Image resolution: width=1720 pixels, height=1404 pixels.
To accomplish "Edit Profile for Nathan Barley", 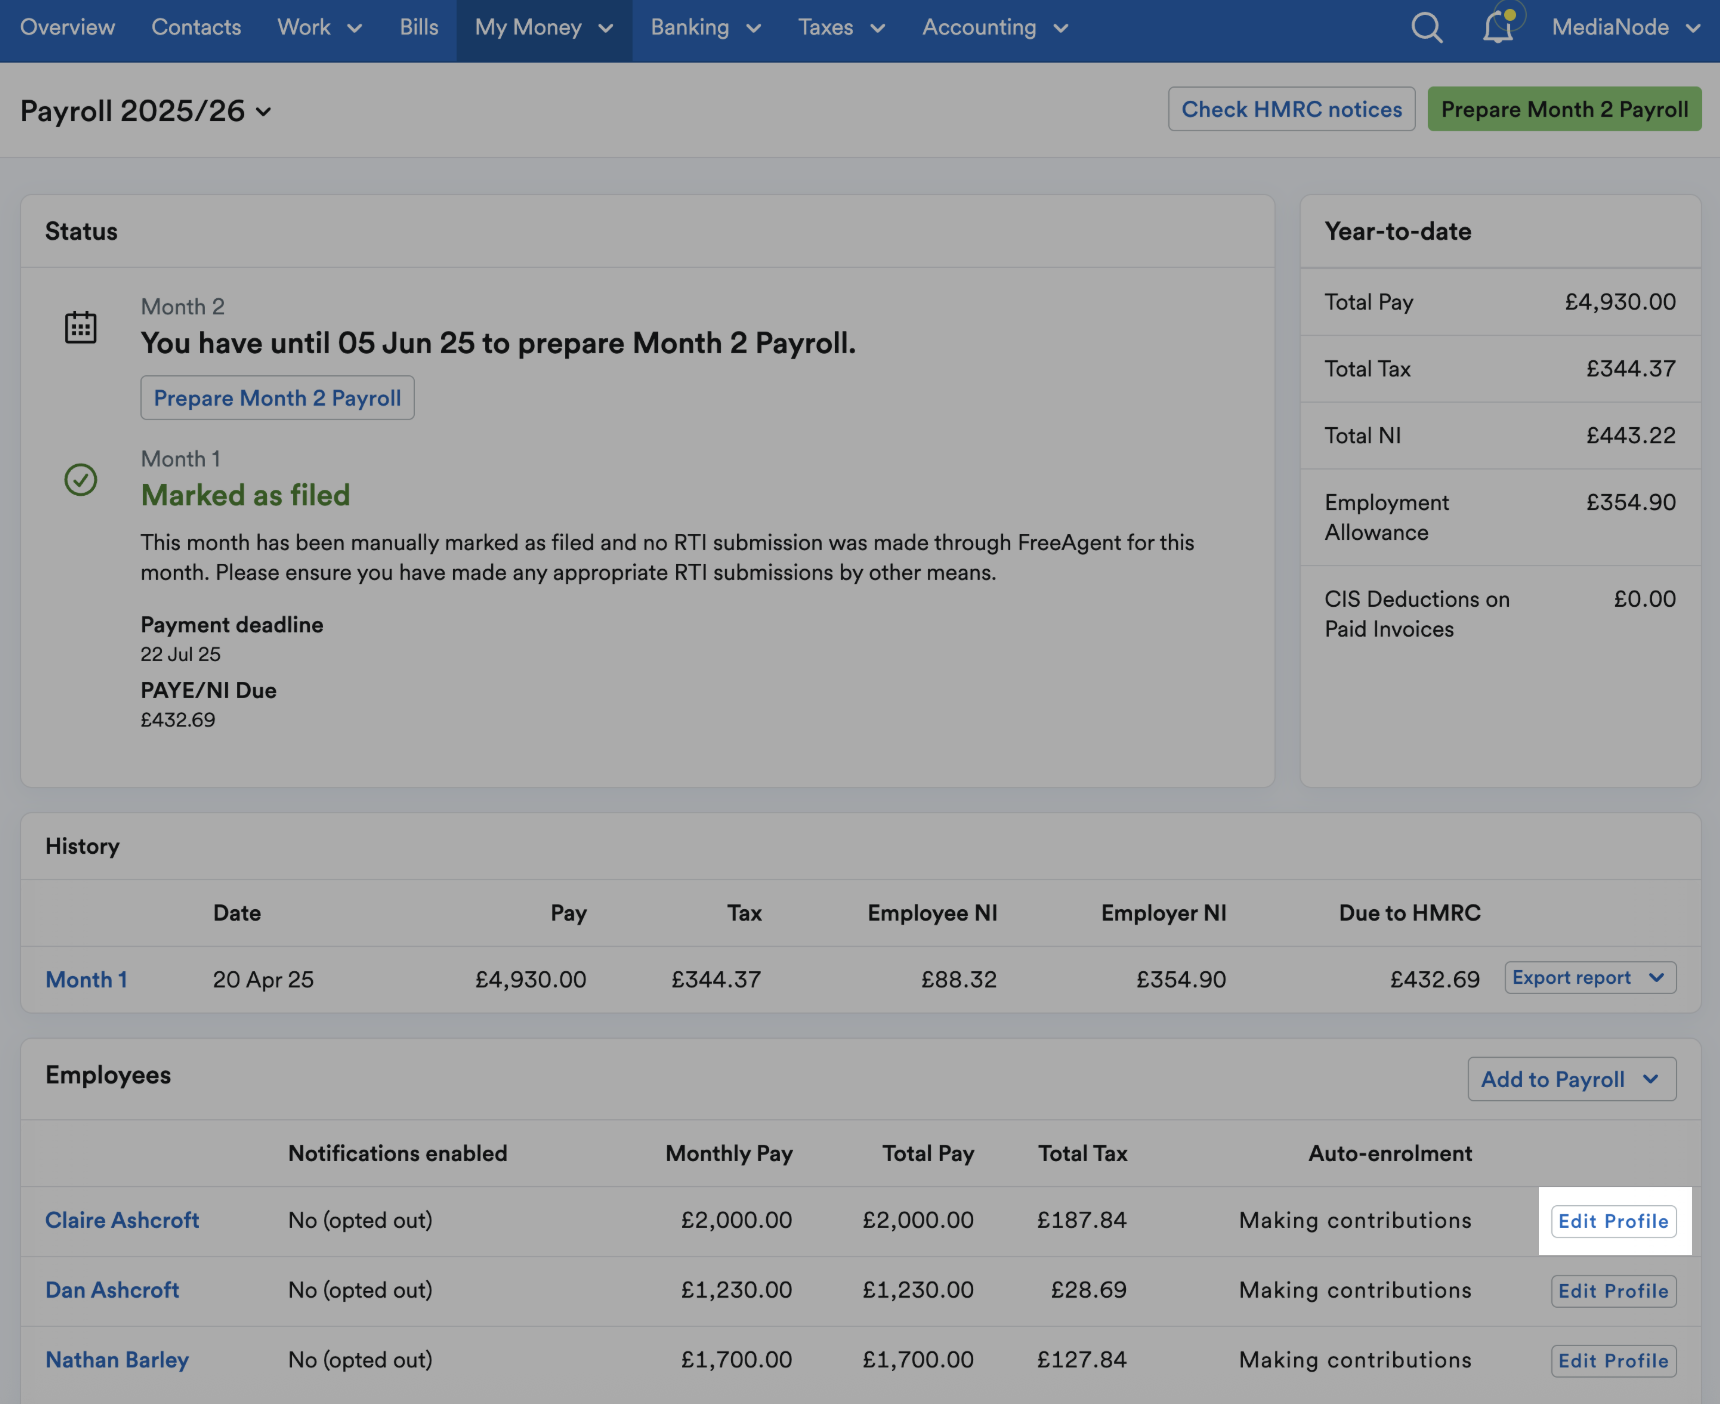I will pyautogui.click(x=1613, y=1361).
